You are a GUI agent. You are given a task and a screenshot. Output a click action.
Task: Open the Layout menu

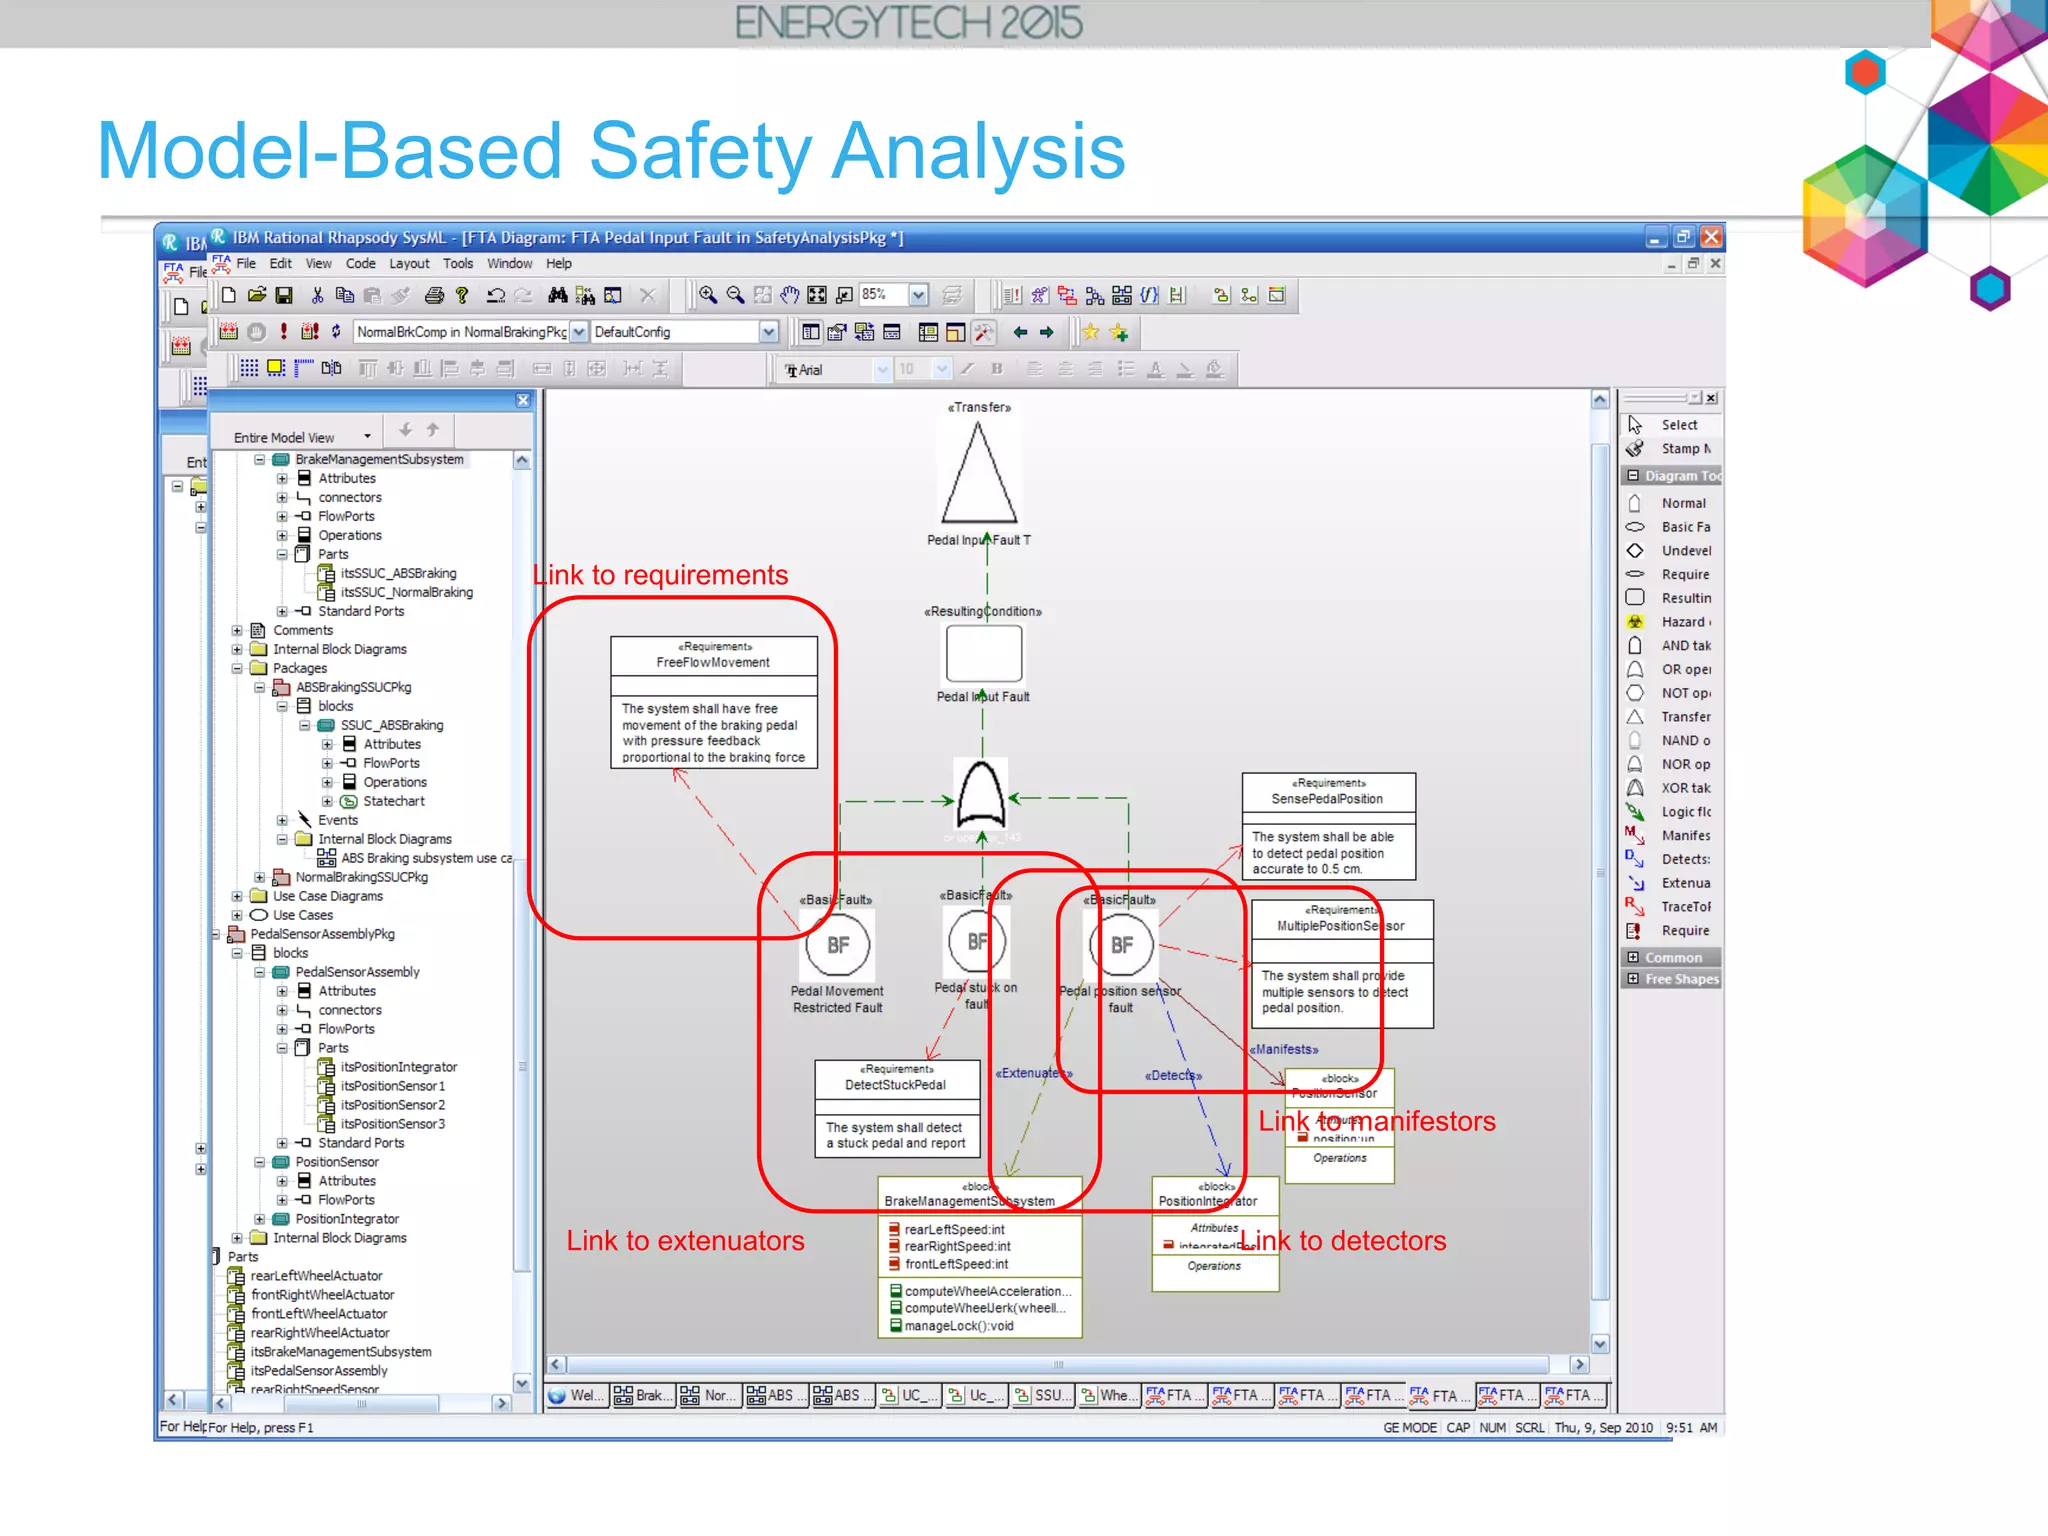(x=409, y=264)
